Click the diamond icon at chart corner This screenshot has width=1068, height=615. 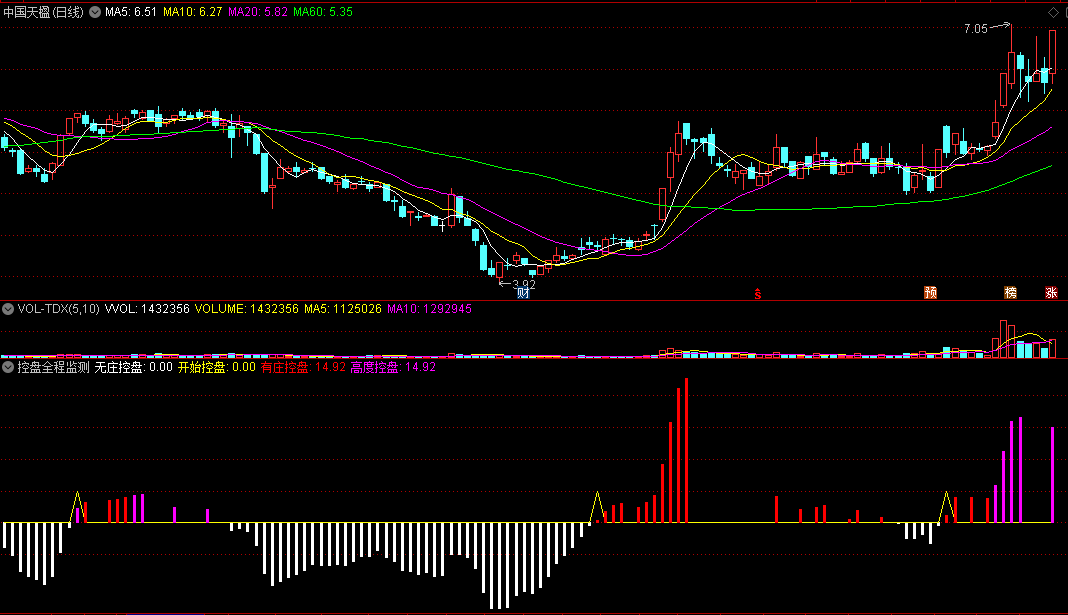pos(1053,12)
